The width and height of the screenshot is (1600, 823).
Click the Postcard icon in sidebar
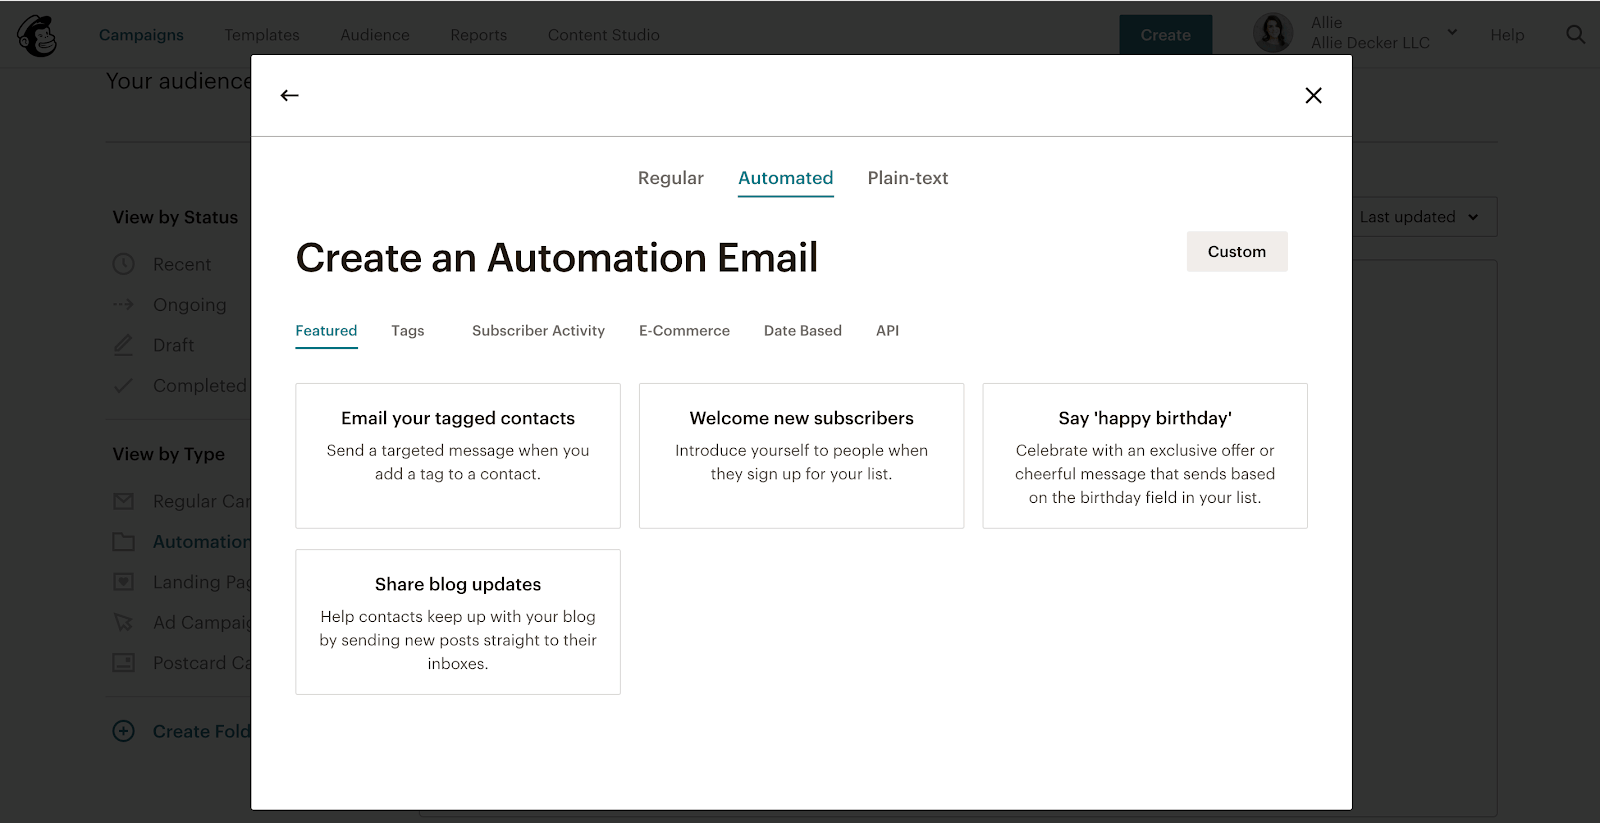pos(123,663)
